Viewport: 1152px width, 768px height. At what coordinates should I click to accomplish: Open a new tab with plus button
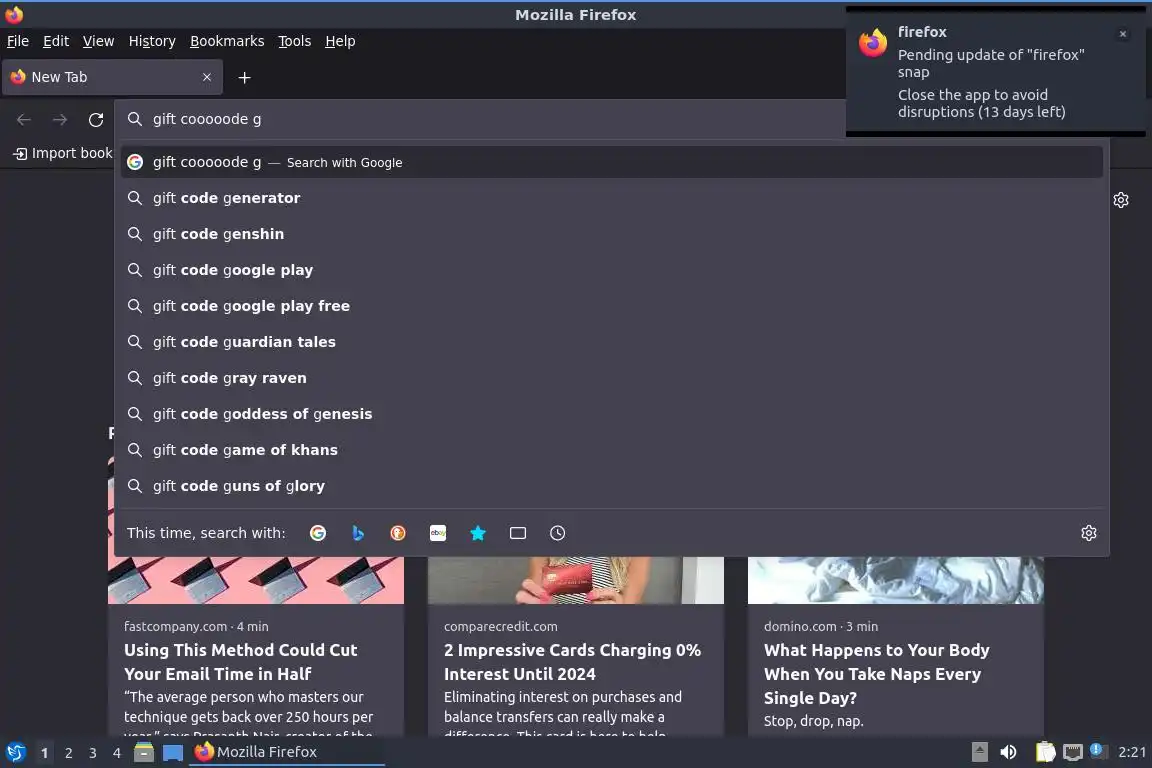click(245, 77)
